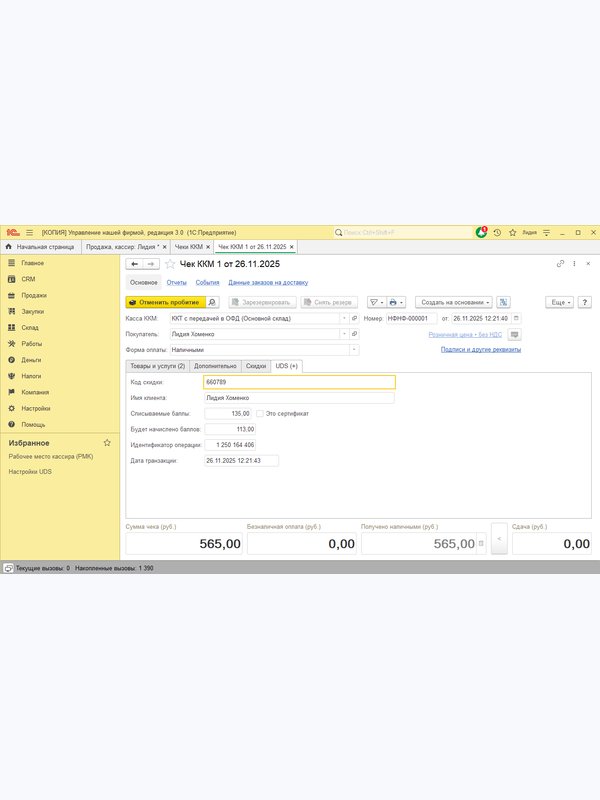Add Чек ККМ document to favorites star

tap(170, 264)
